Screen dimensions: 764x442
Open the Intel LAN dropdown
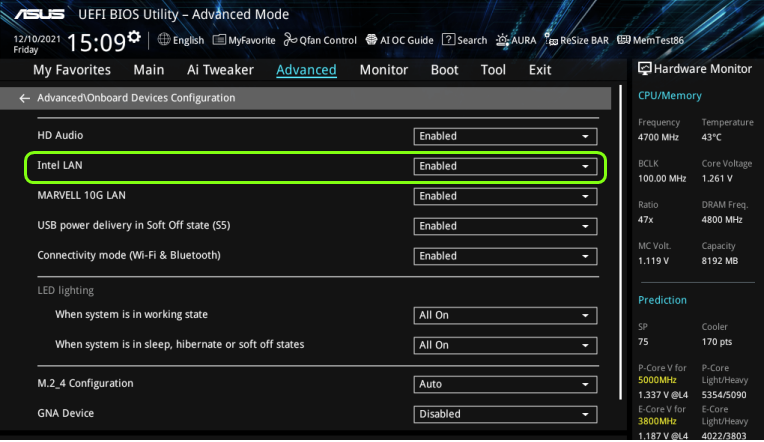[x=505, y=166]
